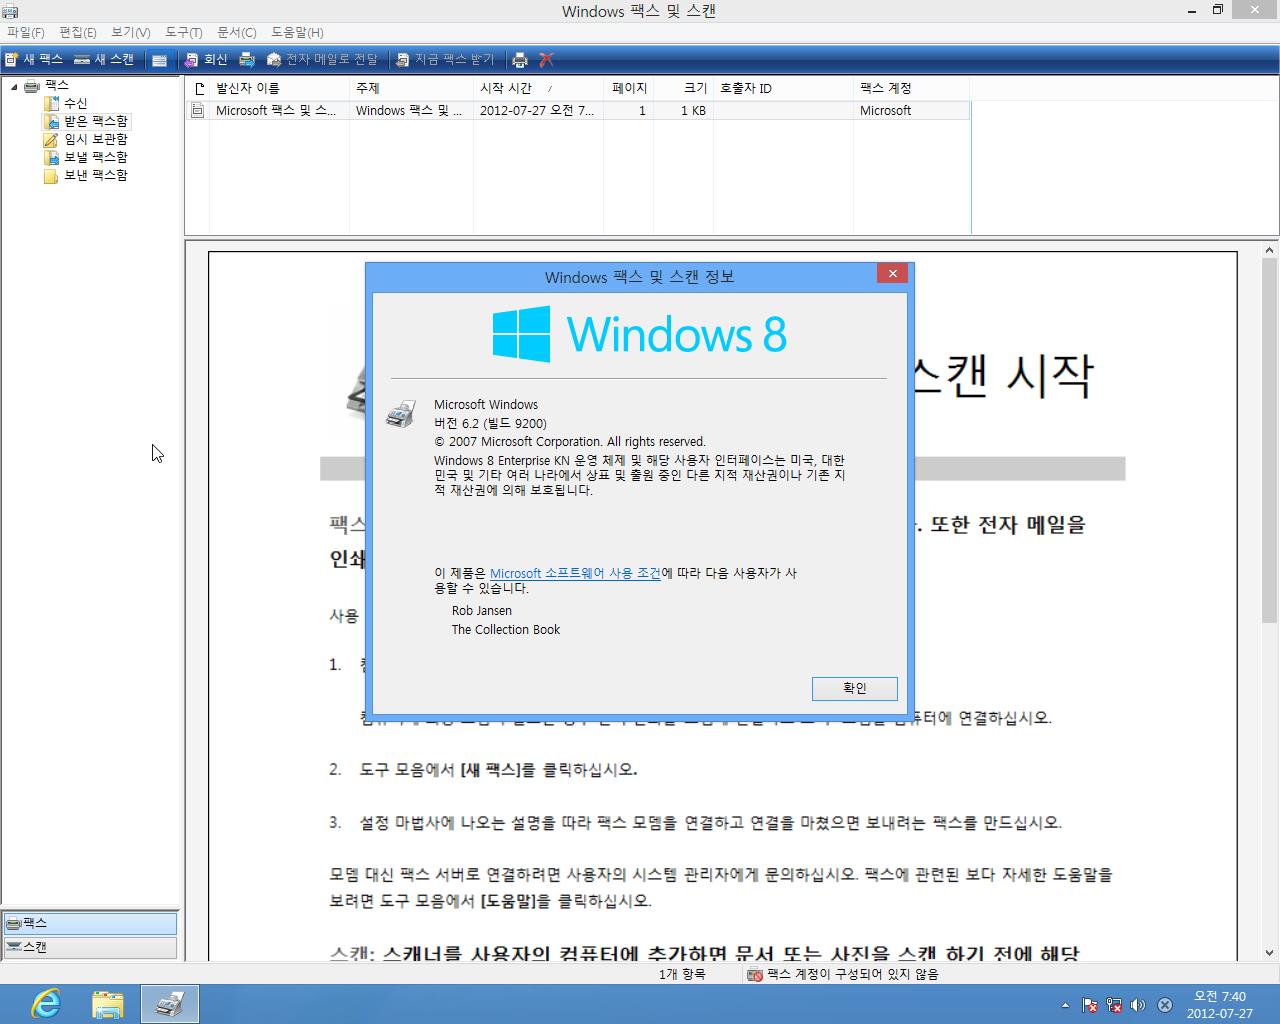This screenshot has height=1024, width=1280.
Task: Click the forward-as-fax icon next to 회신
Action: click(246, 60)
